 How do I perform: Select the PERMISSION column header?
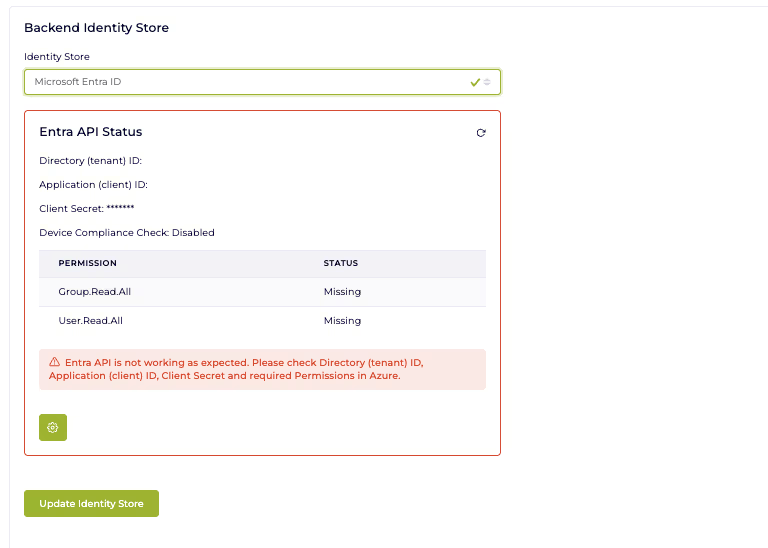coord(88,263)
